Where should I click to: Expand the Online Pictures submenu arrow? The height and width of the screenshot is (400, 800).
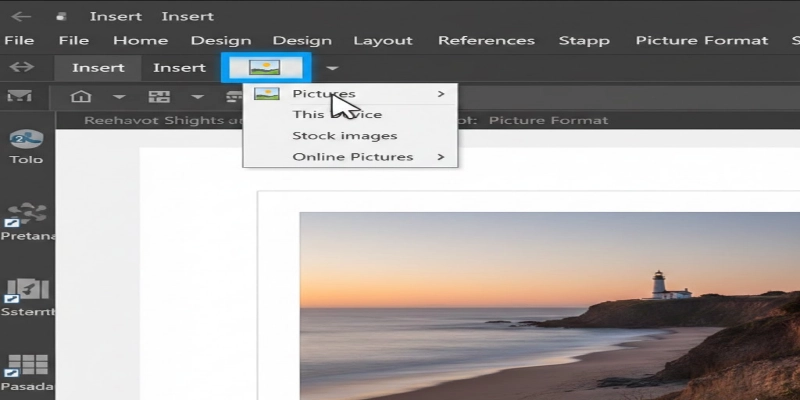(x=441, y=157)
